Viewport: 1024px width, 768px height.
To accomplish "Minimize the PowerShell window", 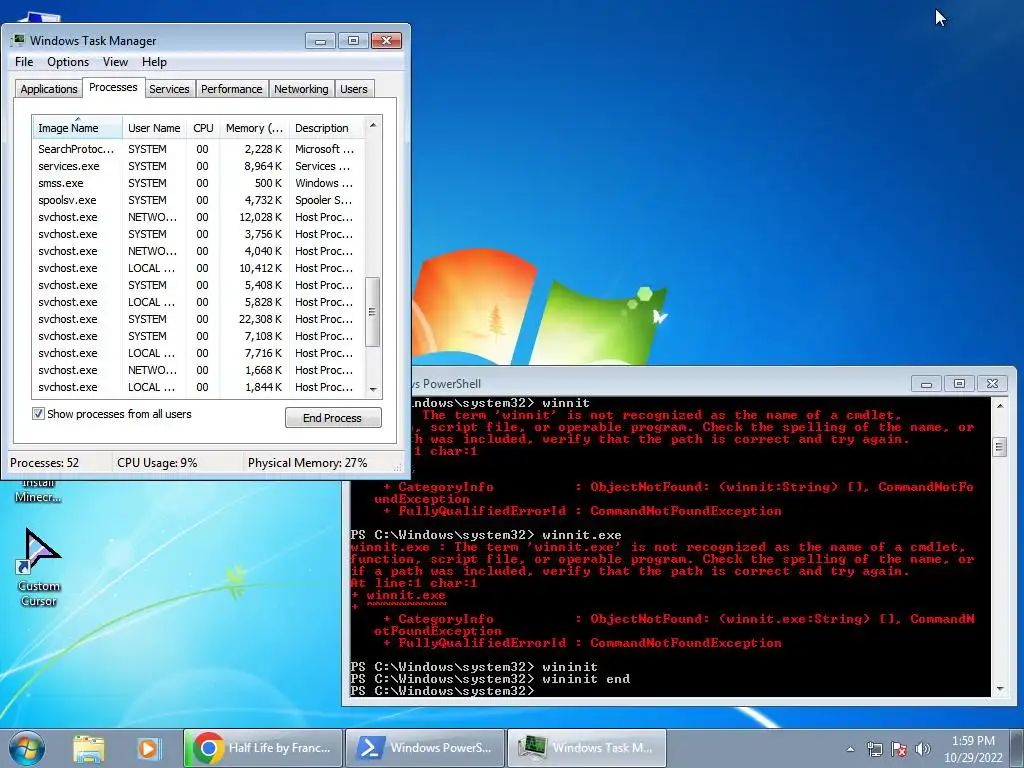I will 926,384.
